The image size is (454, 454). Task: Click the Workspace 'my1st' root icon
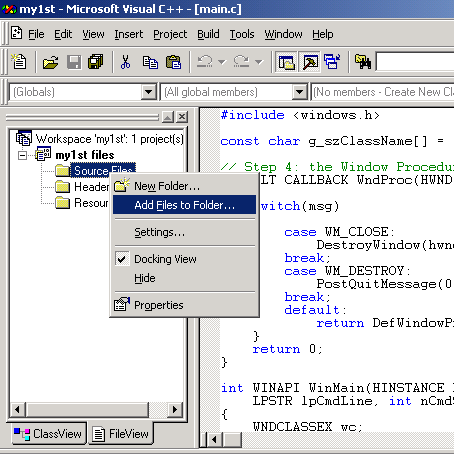[24, 138]
